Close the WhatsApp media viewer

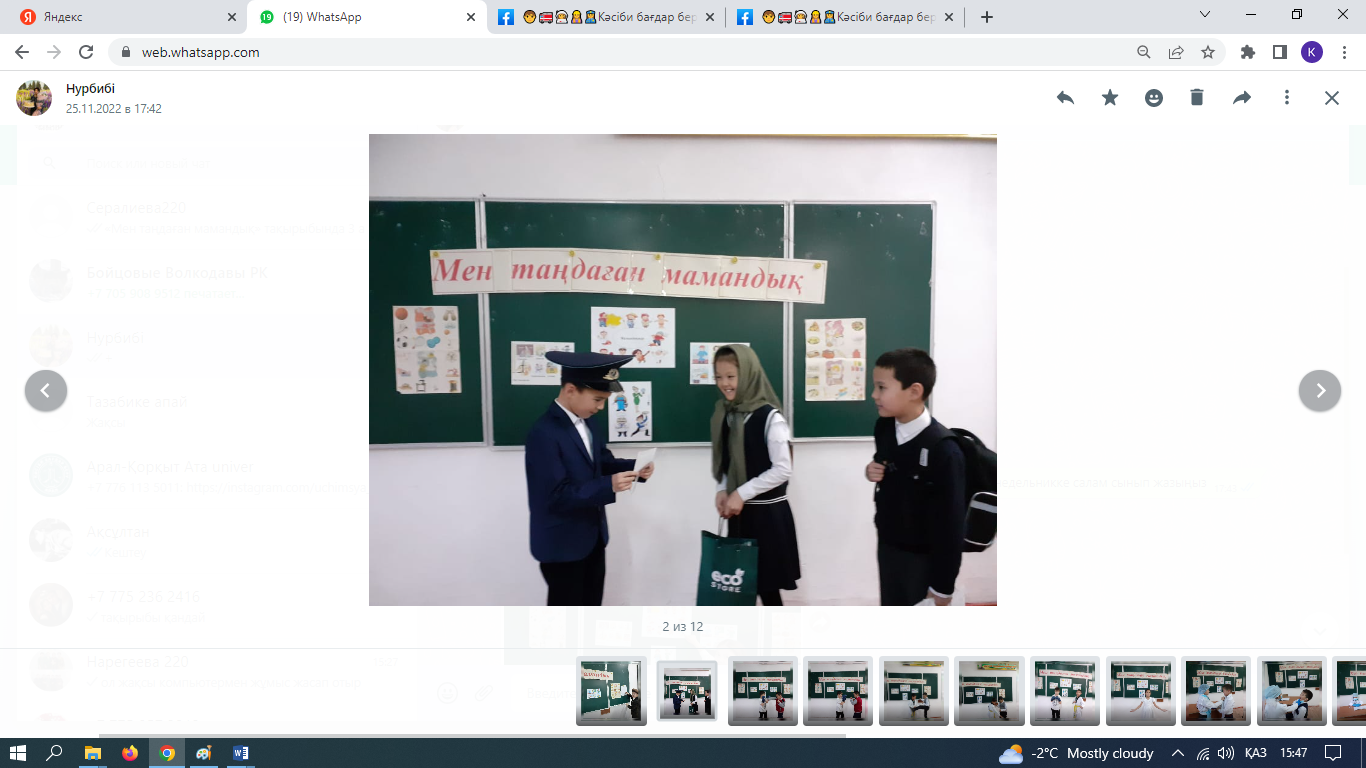(1332, 97)
